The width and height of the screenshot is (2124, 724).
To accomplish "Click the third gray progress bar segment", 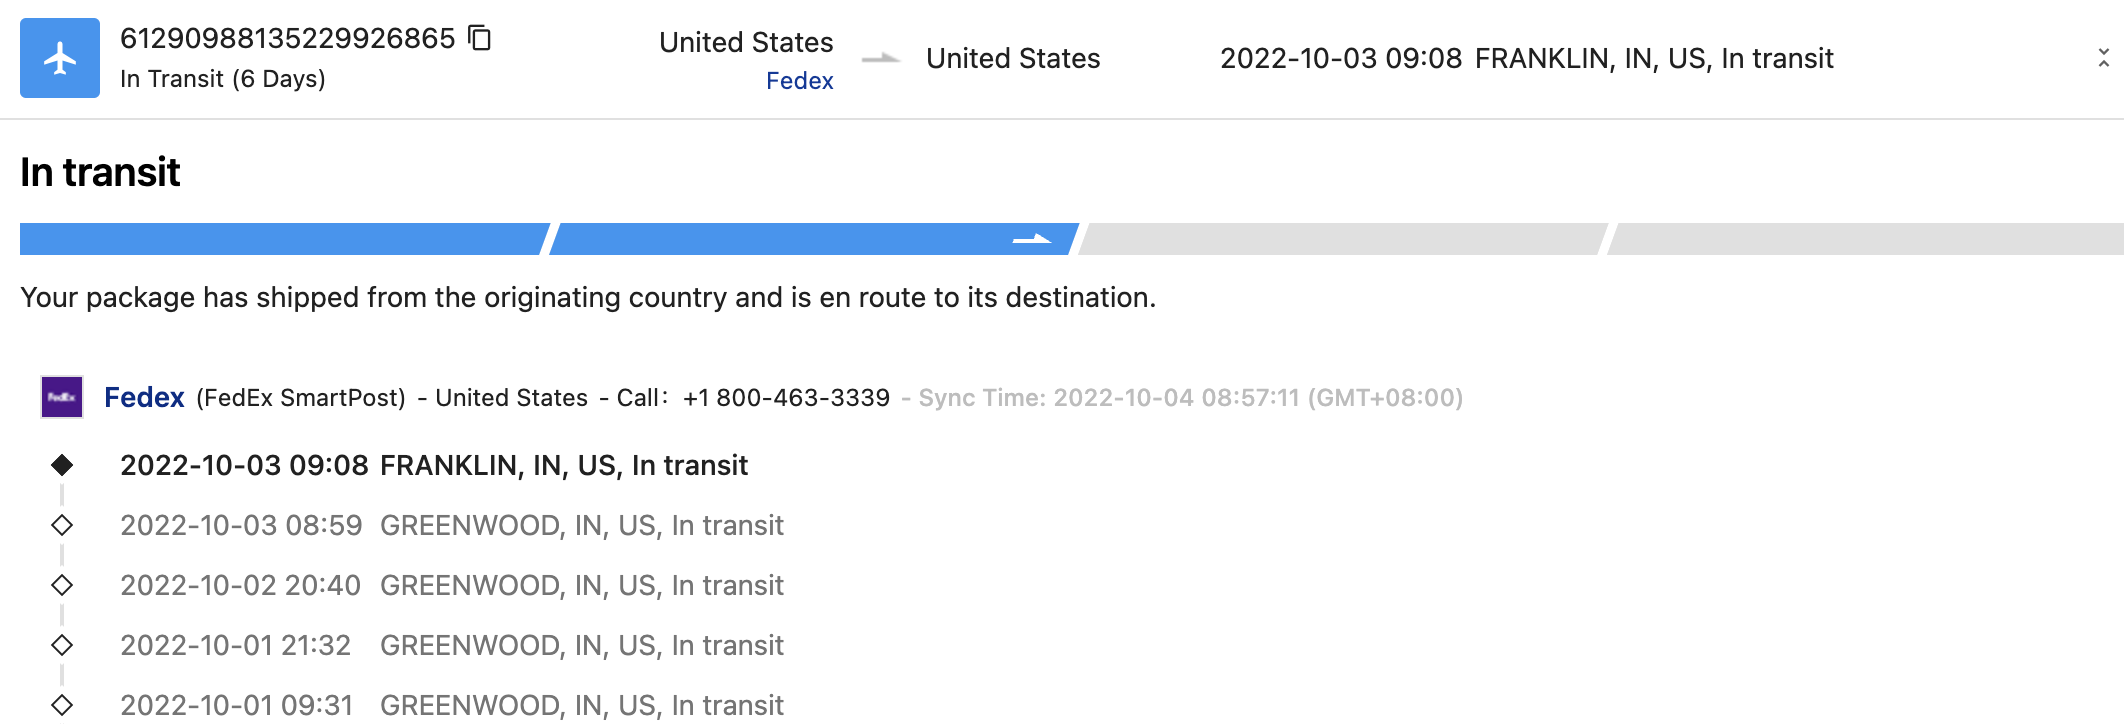I will point(1342,239).
